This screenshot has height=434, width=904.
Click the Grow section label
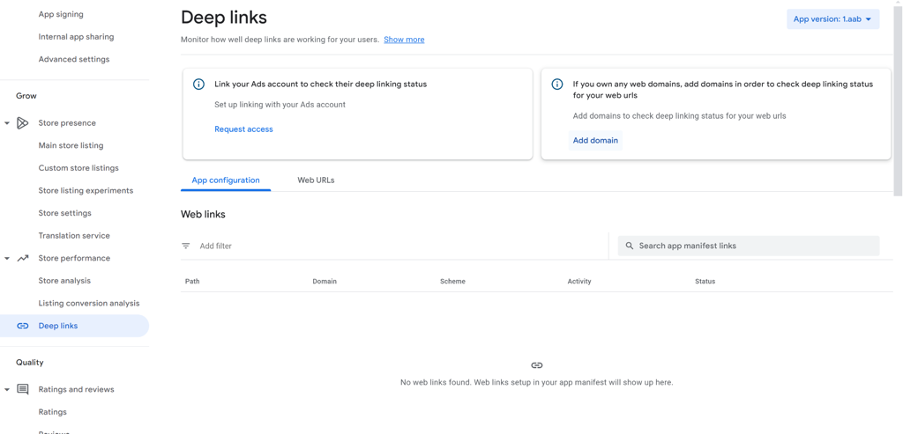point(26,96)
